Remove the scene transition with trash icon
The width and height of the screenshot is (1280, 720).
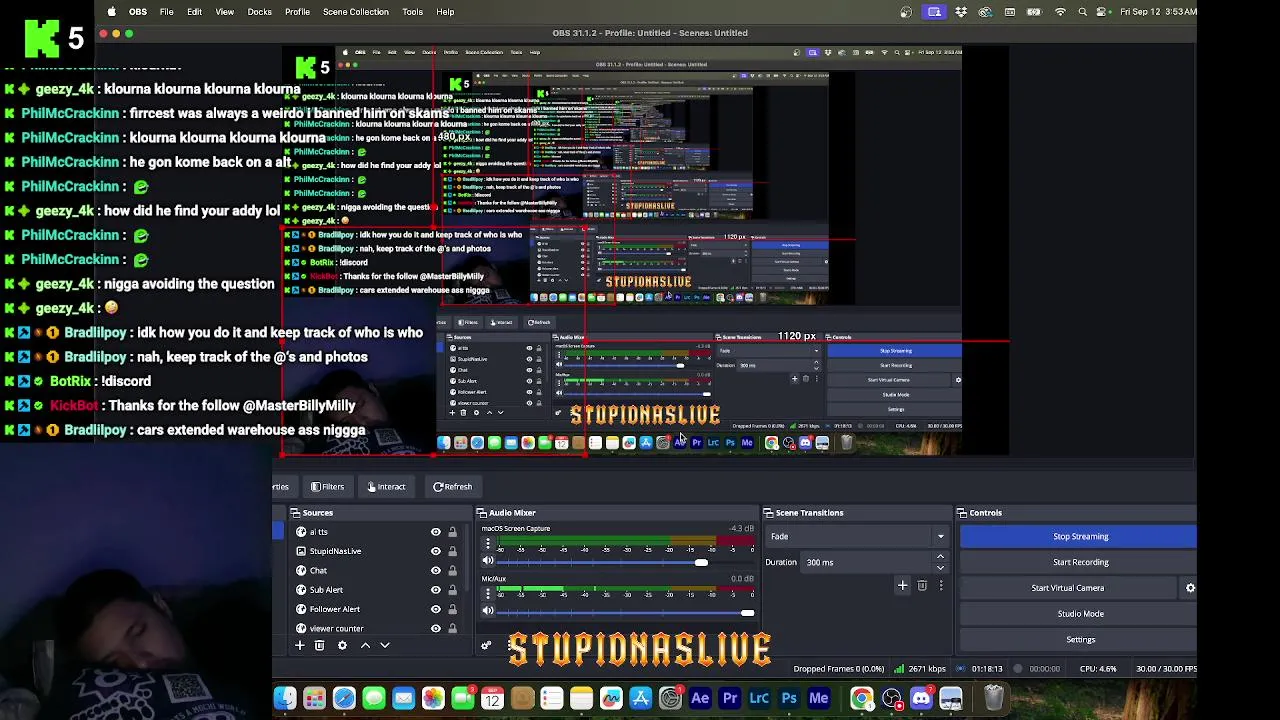coord(922,586)
